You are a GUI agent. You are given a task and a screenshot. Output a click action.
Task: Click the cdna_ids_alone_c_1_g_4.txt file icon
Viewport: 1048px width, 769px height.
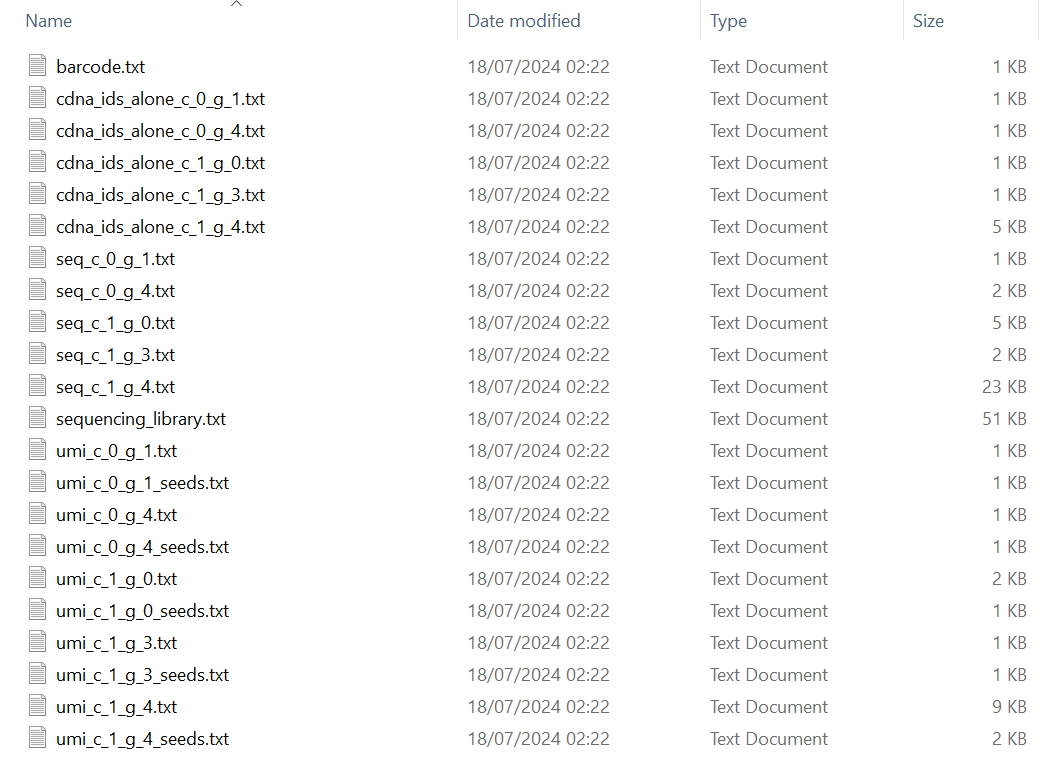point(38,226)
